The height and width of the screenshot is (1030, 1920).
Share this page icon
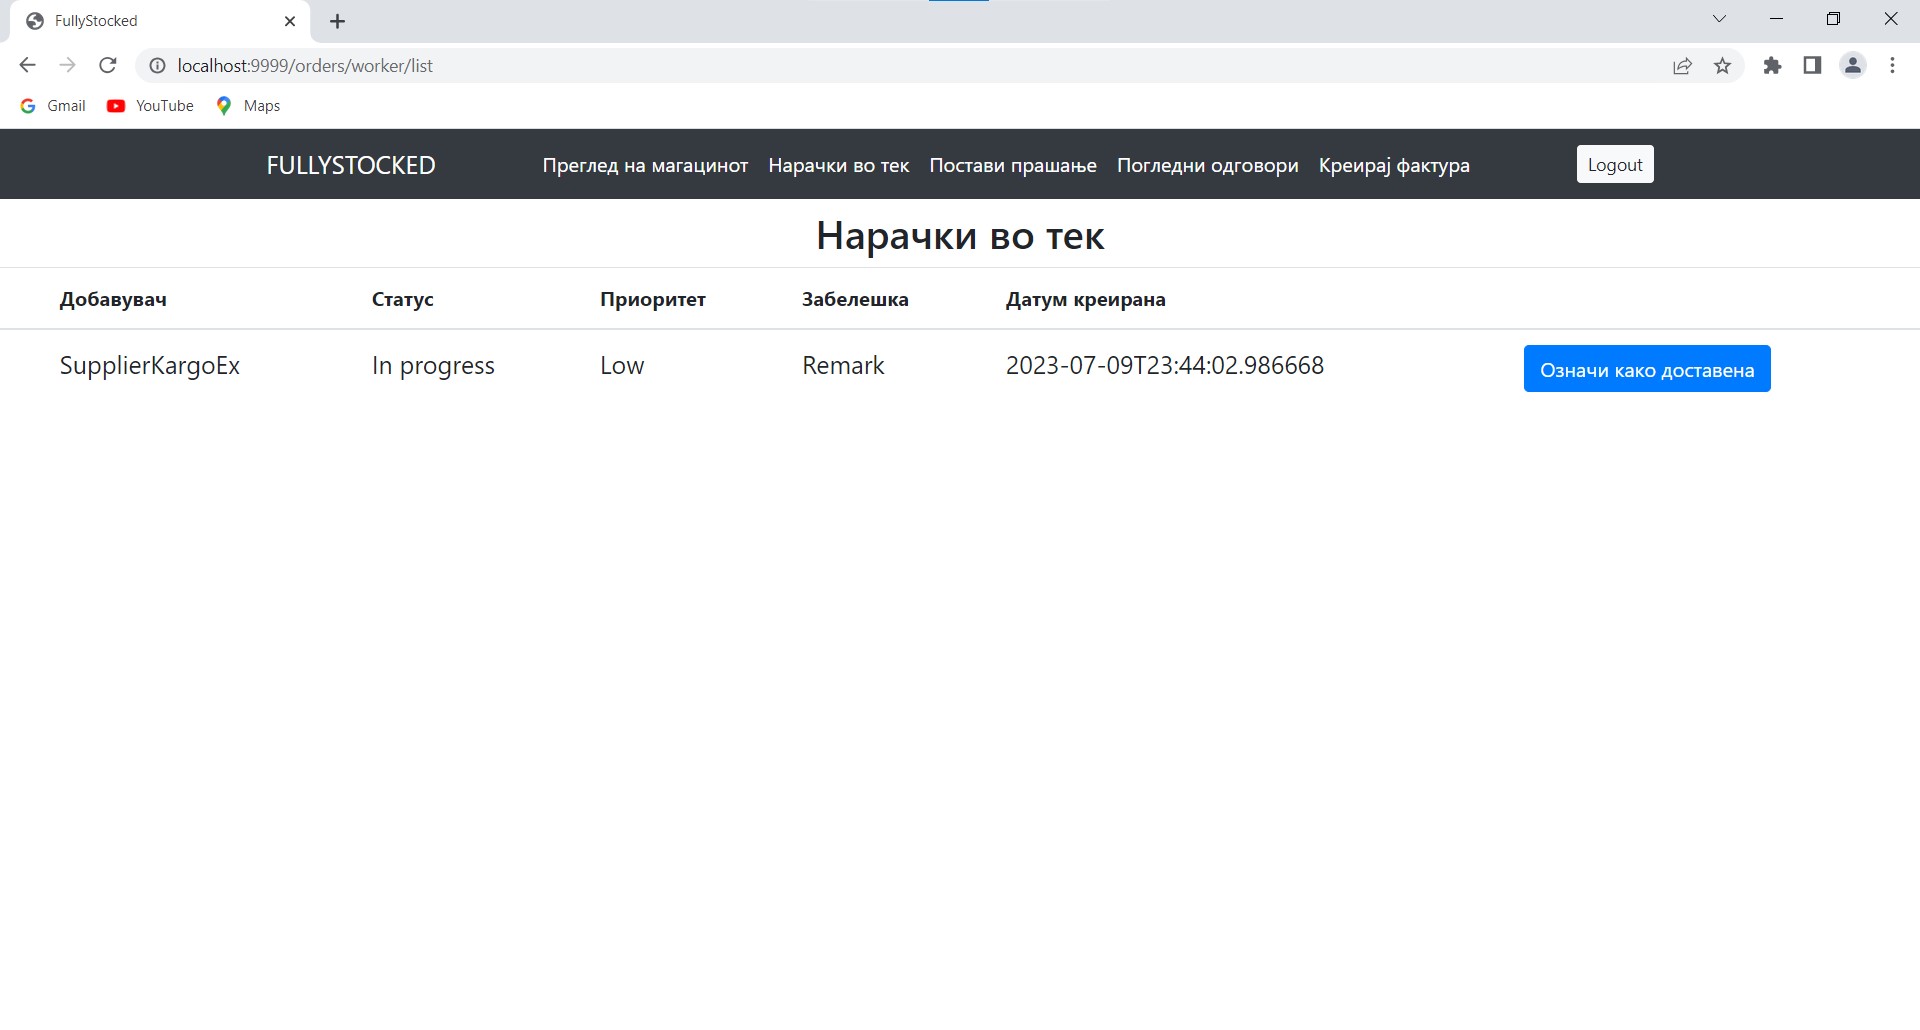coord(1682,66)
